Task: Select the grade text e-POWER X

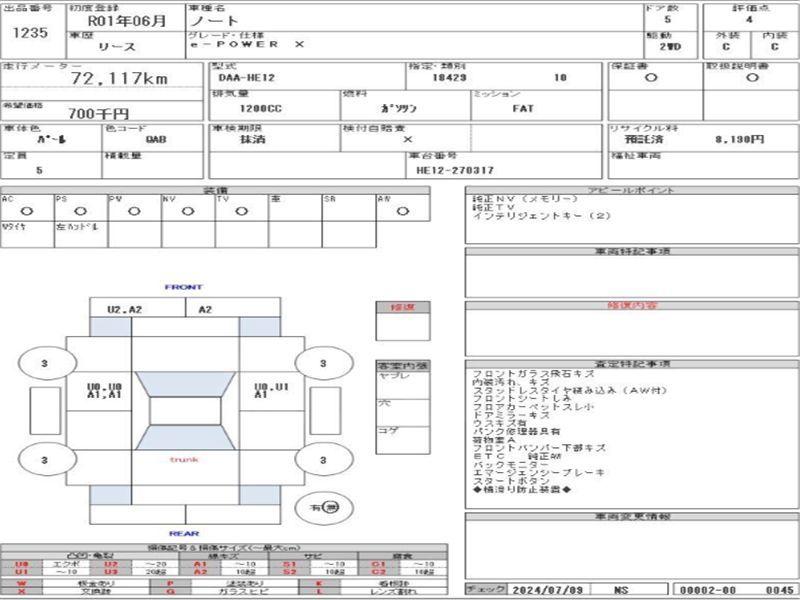Action: (247, 44)
